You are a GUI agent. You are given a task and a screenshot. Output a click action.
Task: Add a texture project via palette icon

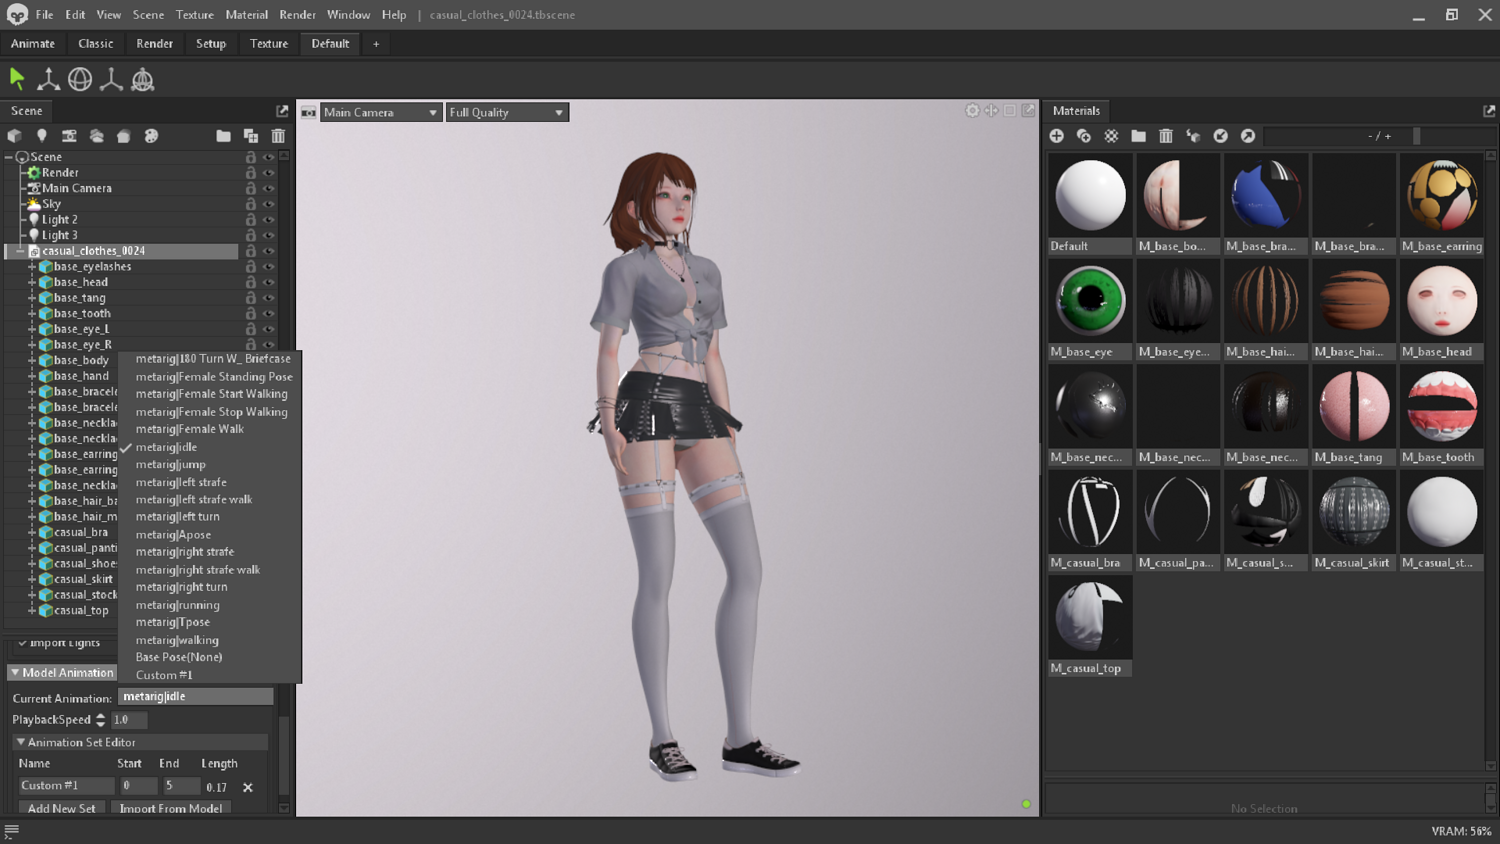(x=151, y=136)
